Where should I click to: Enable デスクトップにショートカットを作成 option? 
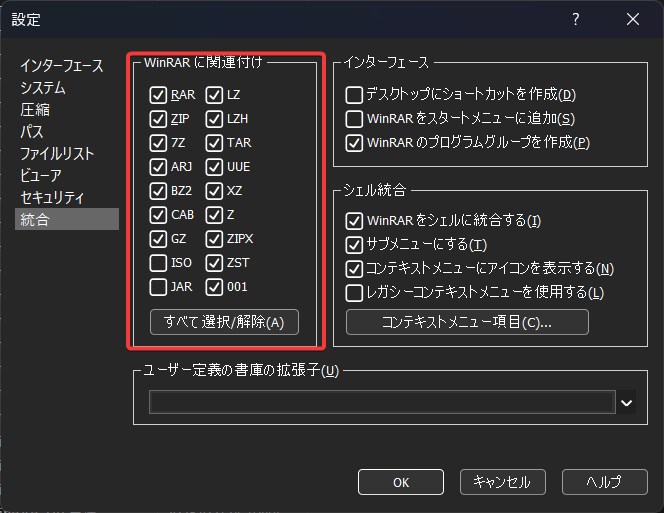354,95
